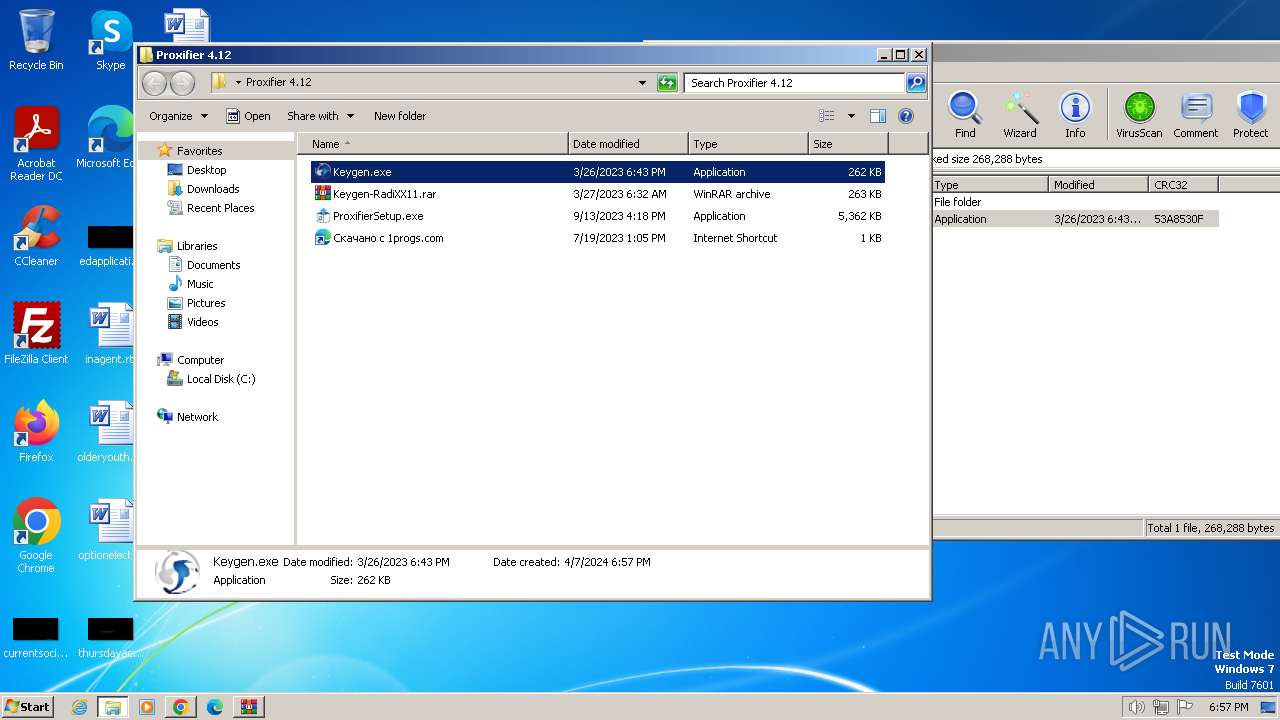Click the Search Proxifier 4.12 field

tap(795, 83)
